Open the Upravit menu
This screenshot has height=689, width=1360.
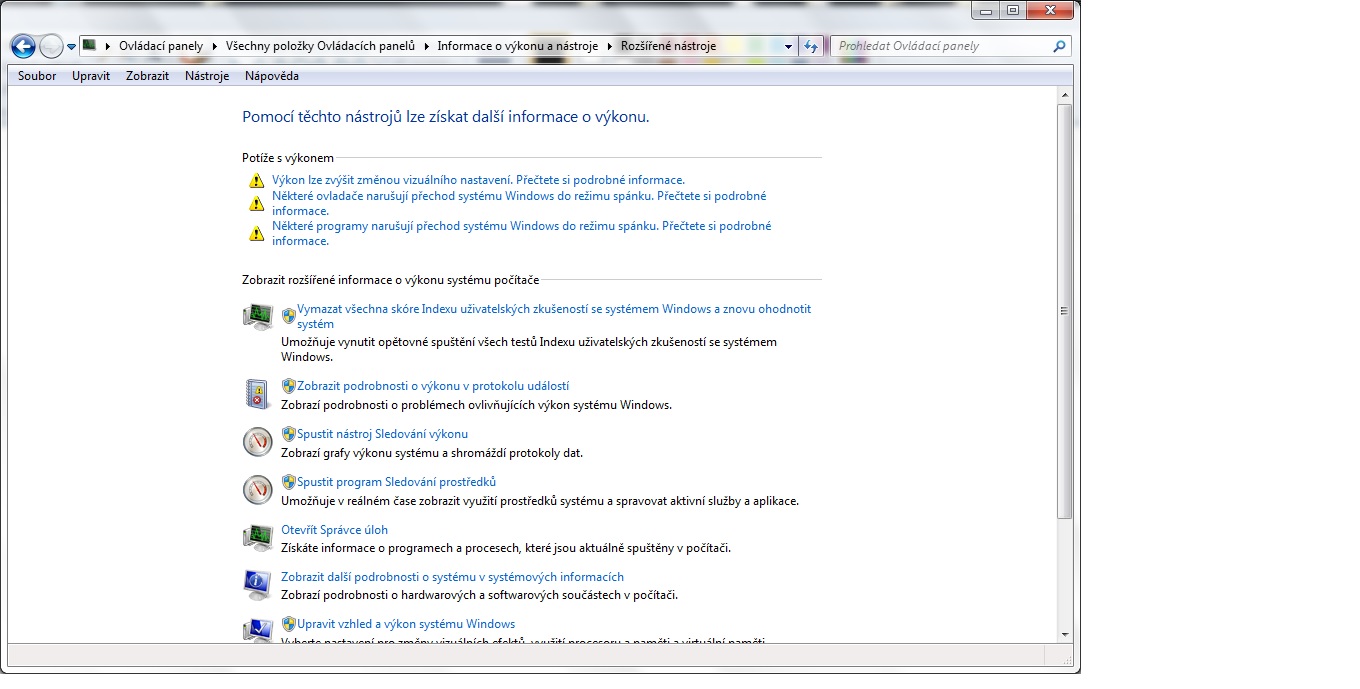91,76
